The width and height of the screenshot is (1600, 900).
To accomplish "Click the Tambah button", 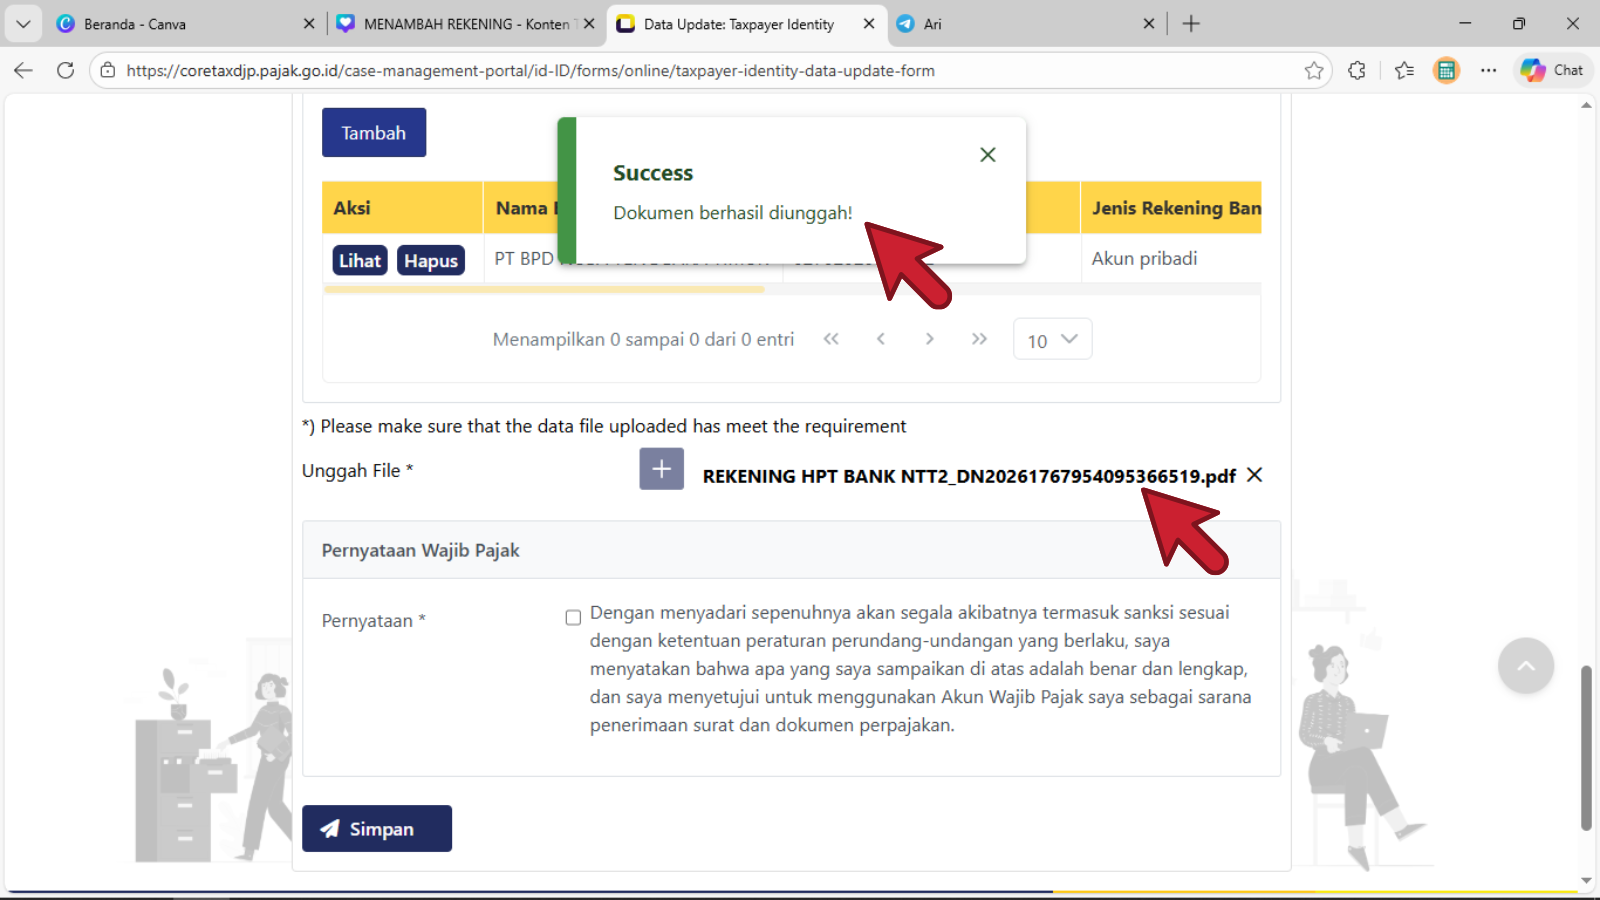I will (x=374, y=133).
